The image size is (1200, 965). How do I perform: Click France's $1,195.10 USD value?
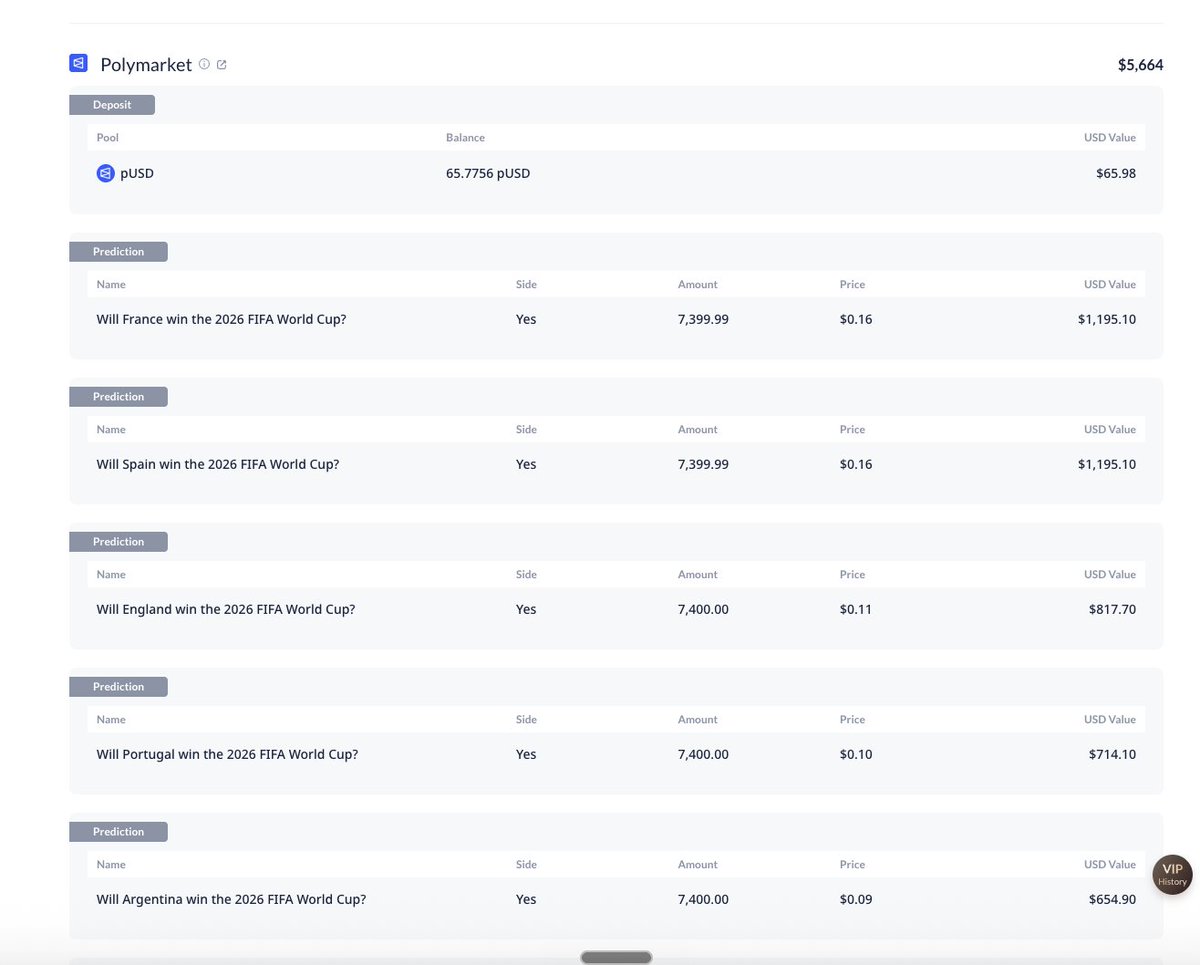coord(1107,319)
